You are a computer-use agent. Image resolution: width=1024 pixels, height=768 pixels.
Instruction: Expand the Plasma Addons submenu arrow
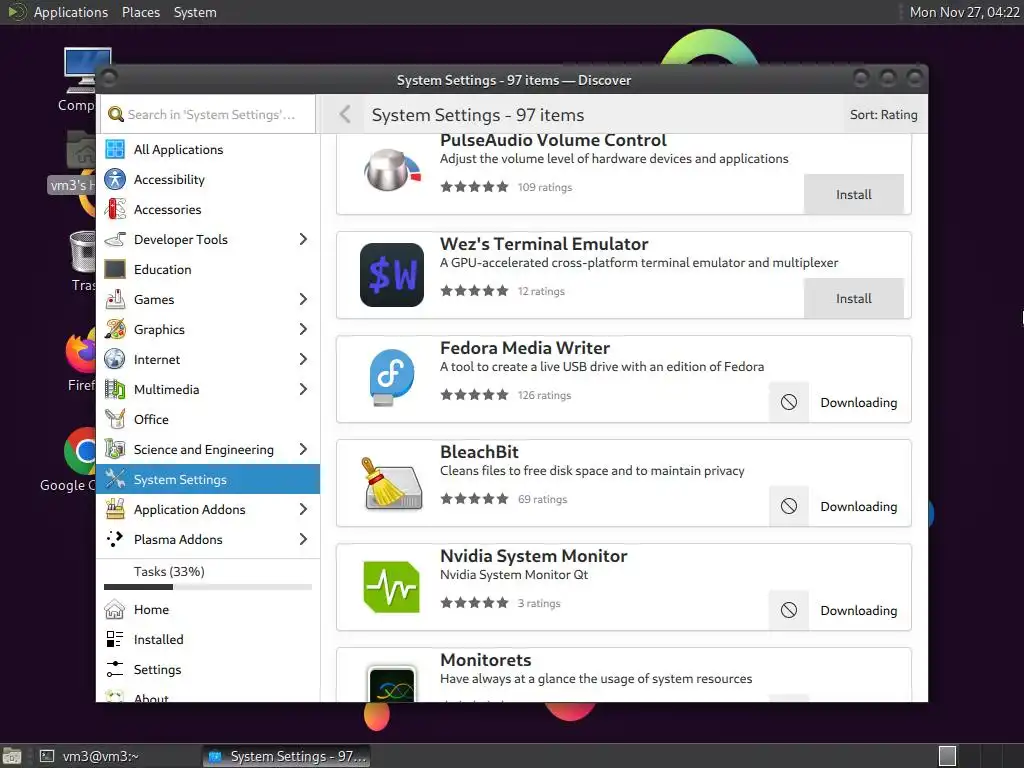pyautogui.click(x=303, y=539)
